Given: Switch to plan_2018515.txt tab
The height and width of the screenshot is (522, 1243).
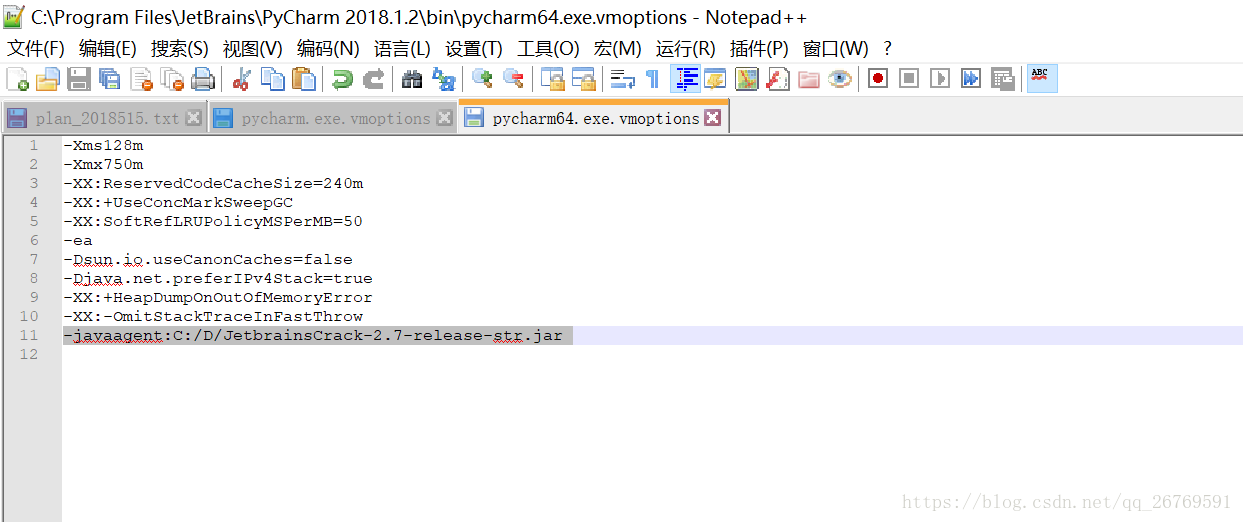Looking at the screenshot, I should (104, 118).
